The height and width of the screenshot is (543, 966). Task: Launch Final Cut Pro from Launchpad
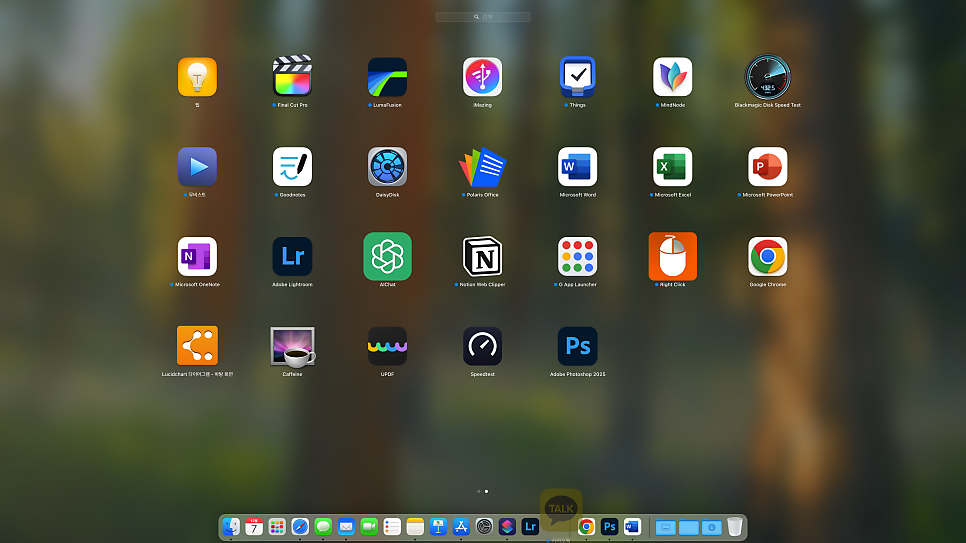(x=292, y=77)
